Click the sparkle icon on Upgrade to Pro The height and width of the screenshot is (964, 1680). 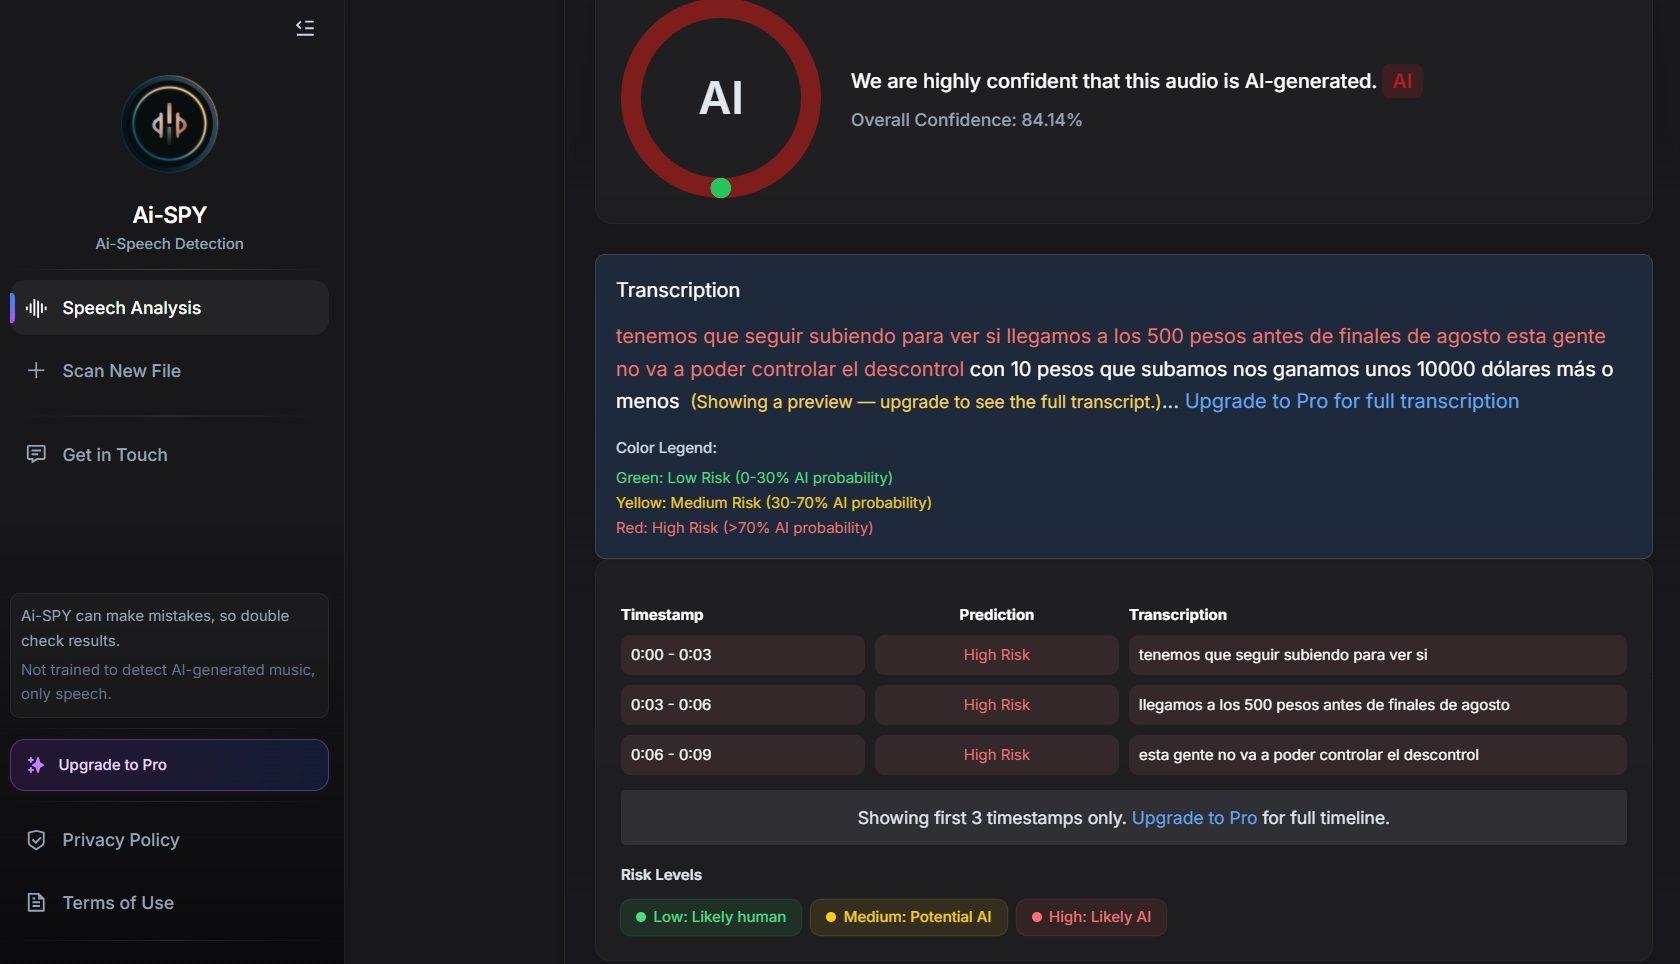click(x=36, y=765)
